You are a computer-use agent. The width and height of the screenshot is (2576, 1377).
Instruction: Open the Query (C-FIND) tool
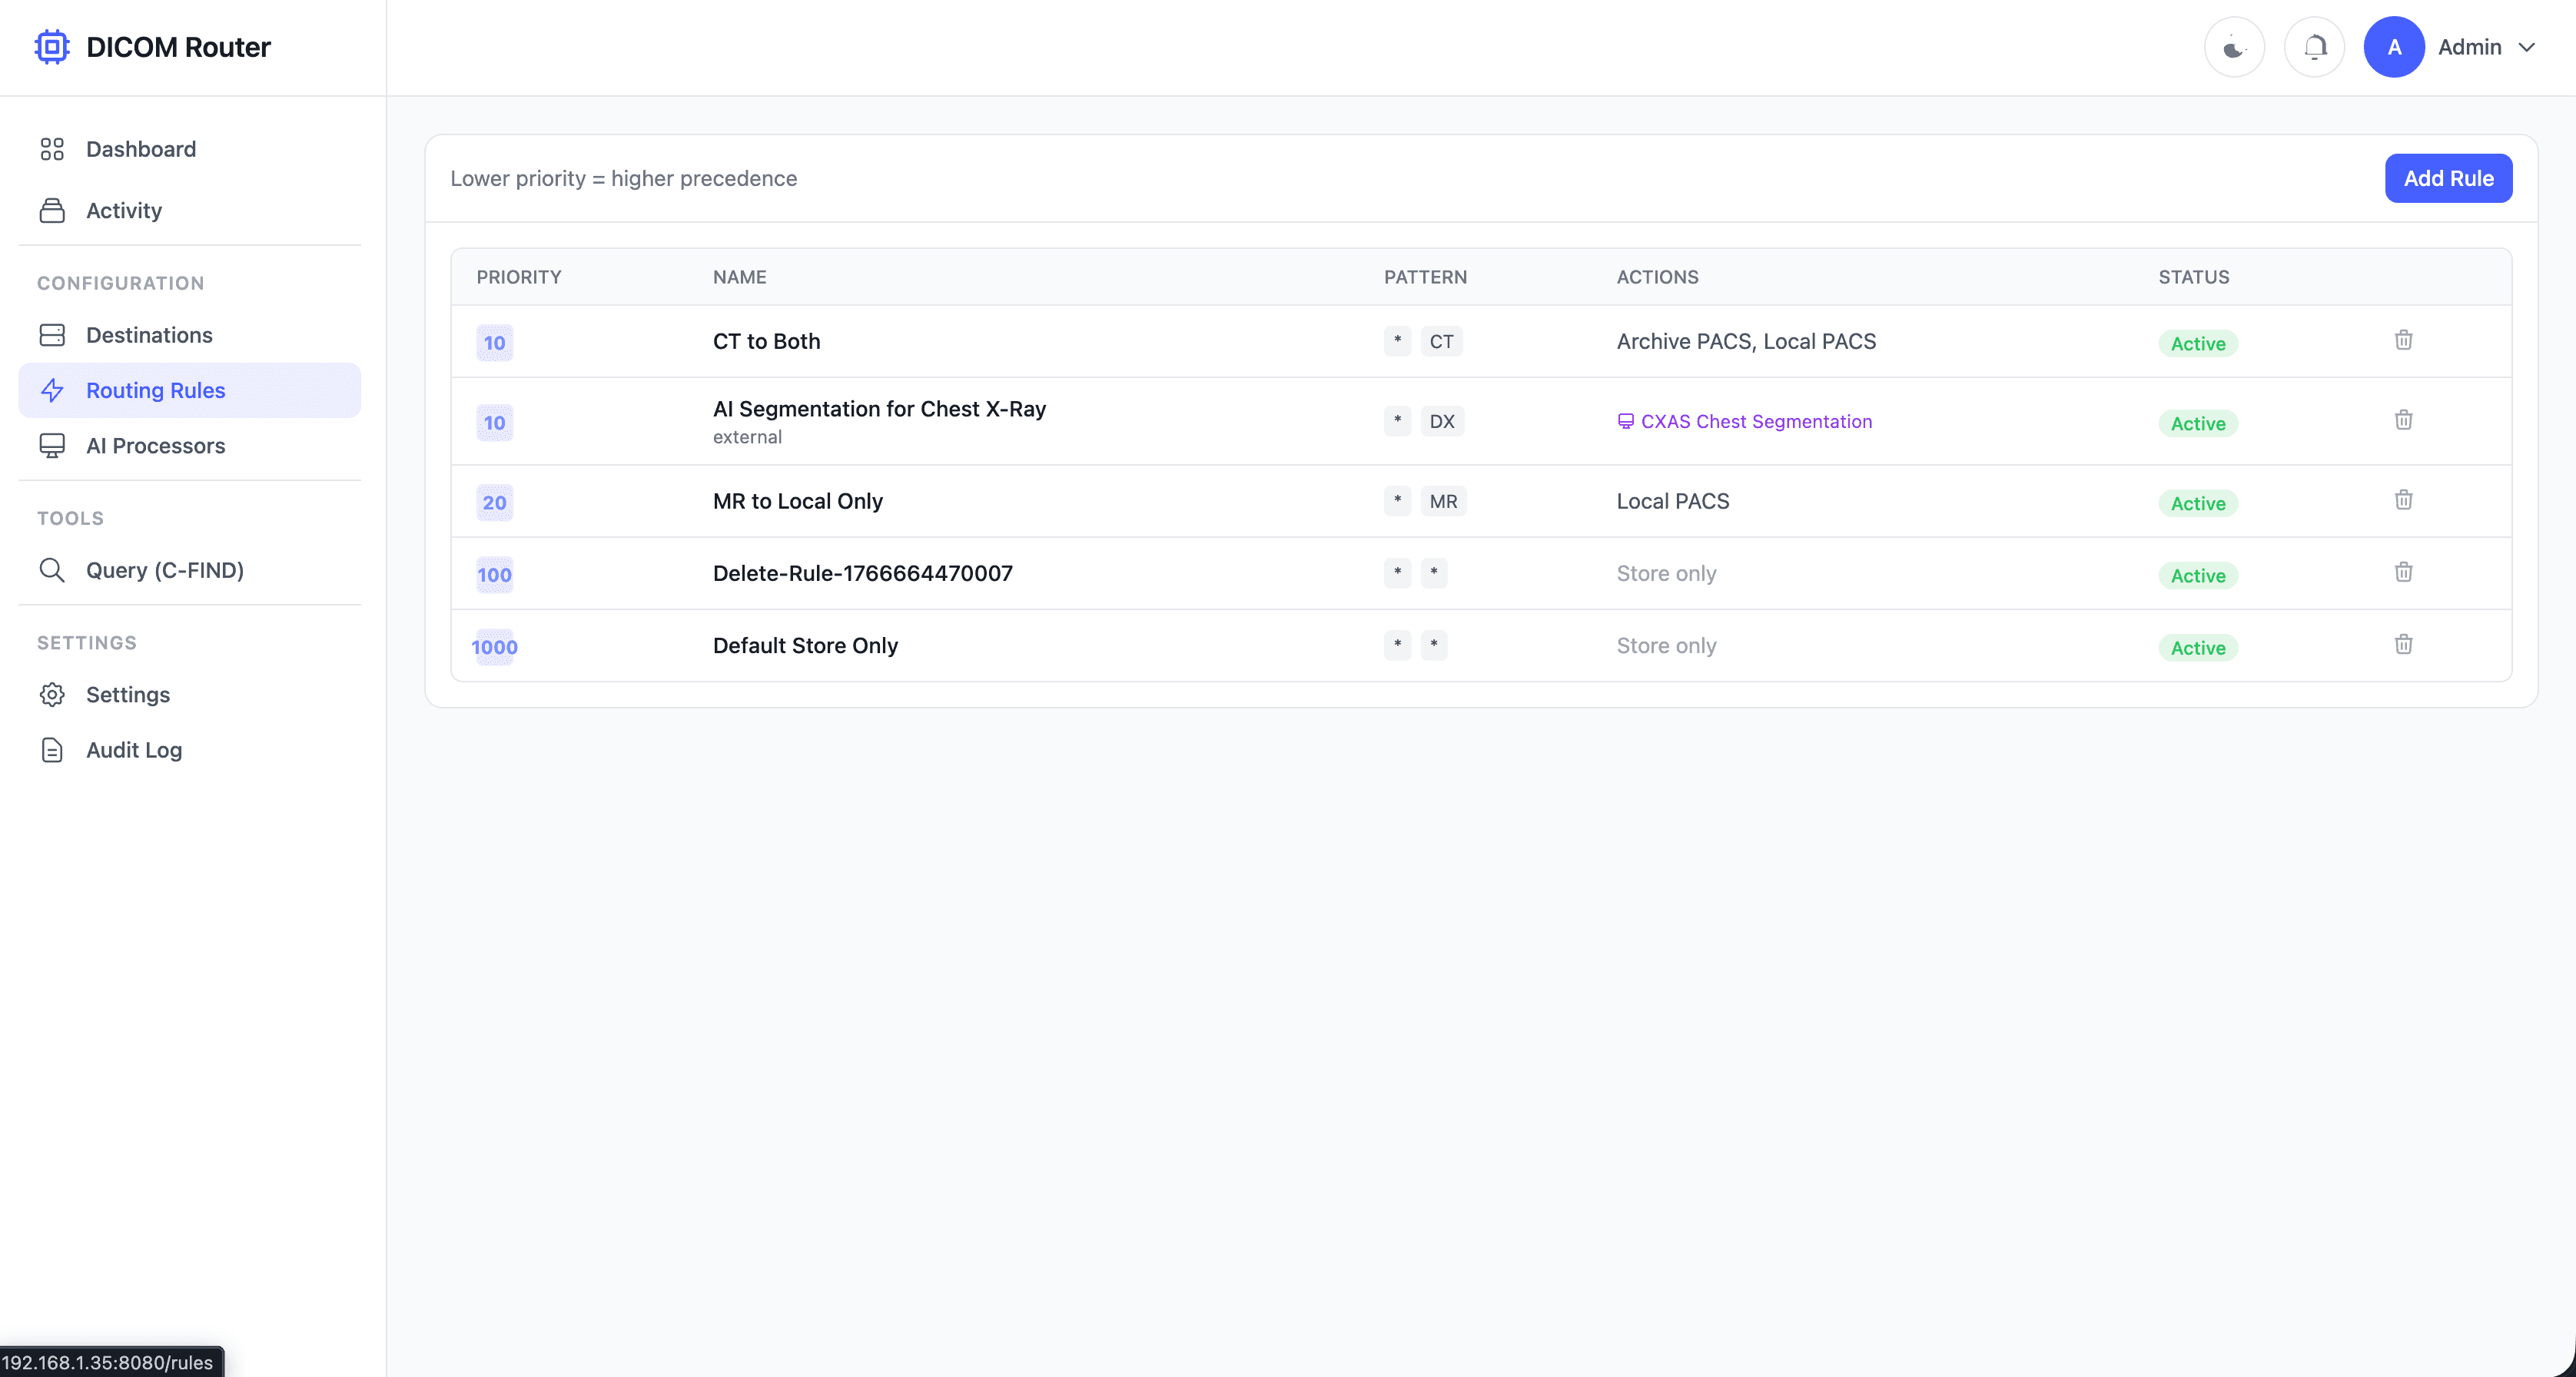[164, 570]
